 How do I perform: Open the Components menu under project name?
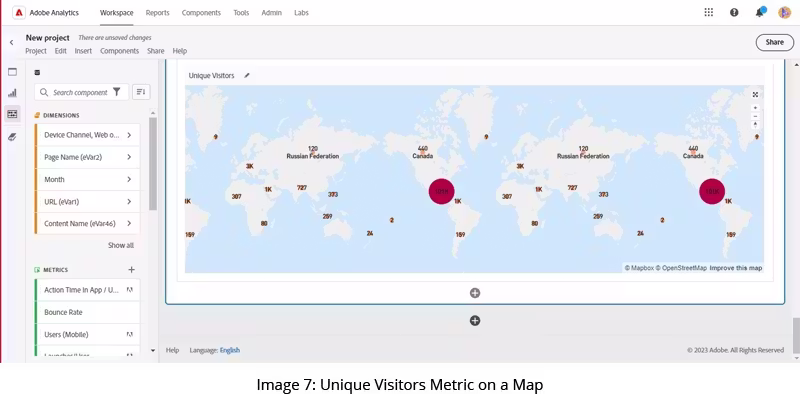pos(119,51)
